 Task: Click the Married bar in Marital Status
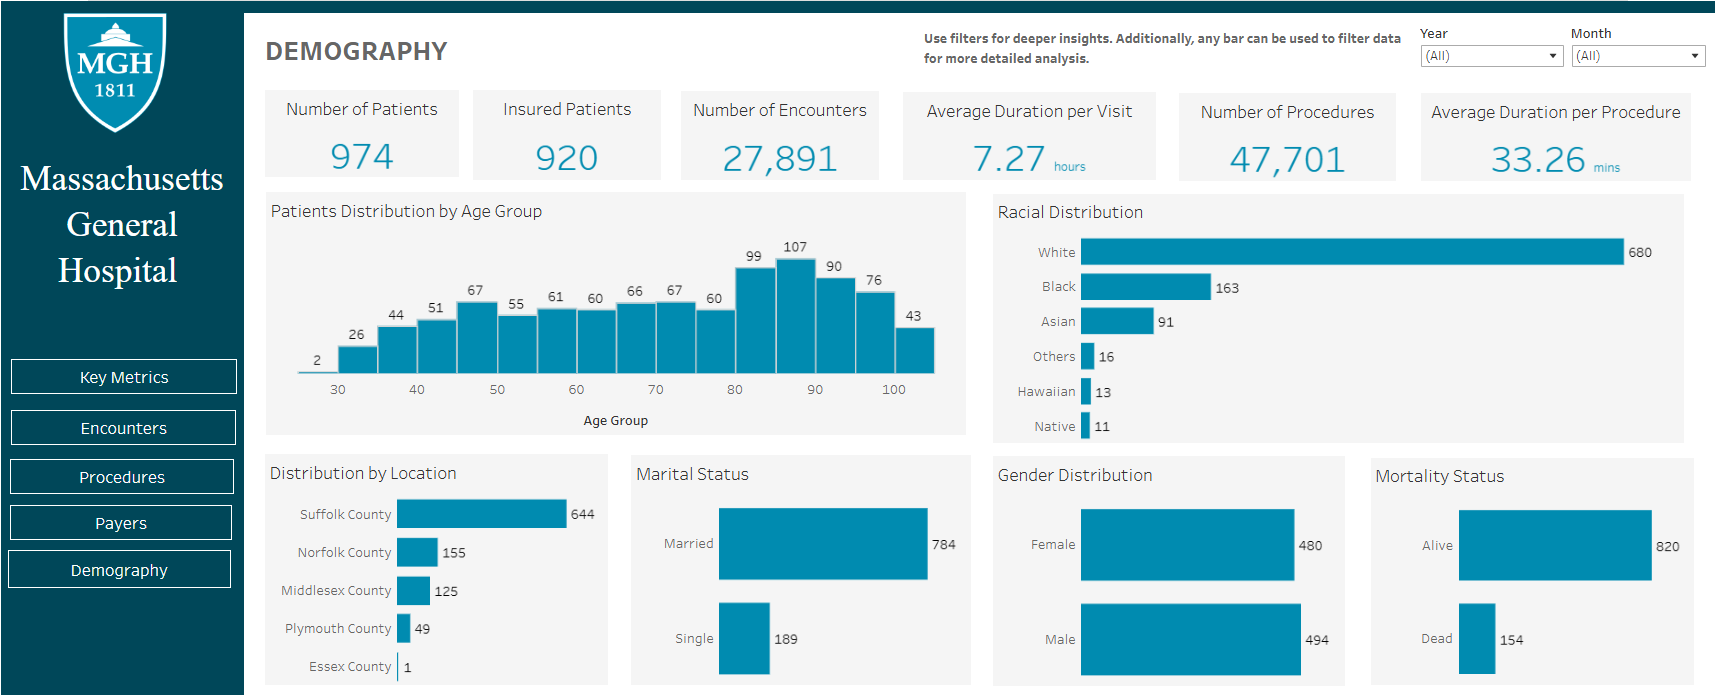(822, 544)
